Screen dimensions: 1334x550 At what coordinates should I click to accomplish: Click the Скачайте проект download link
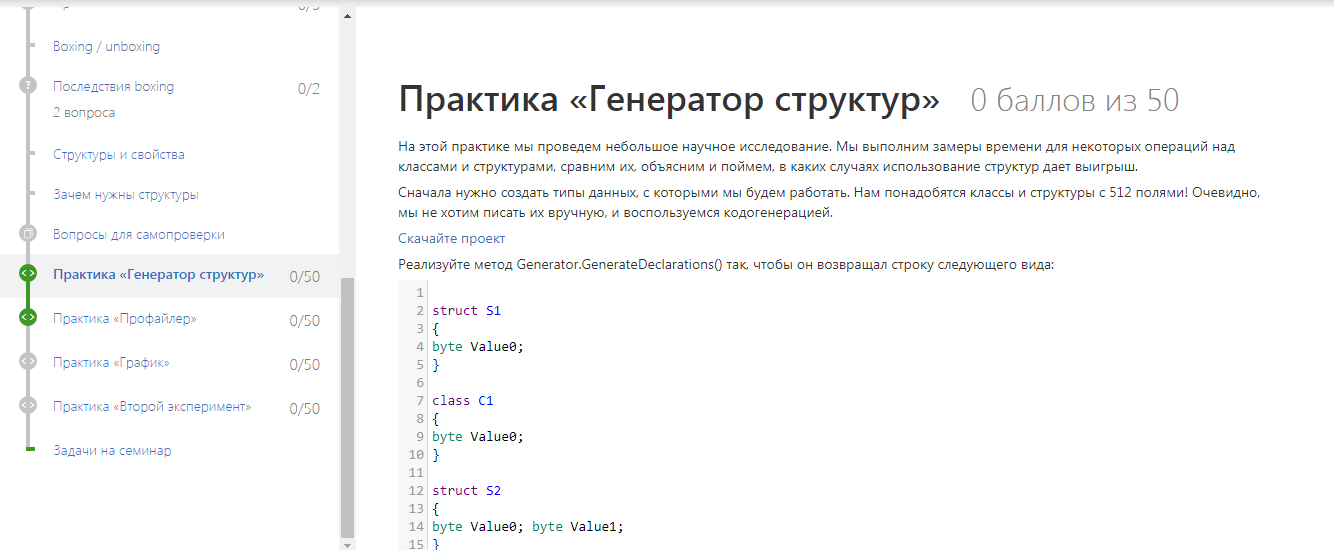pos(451,239)
